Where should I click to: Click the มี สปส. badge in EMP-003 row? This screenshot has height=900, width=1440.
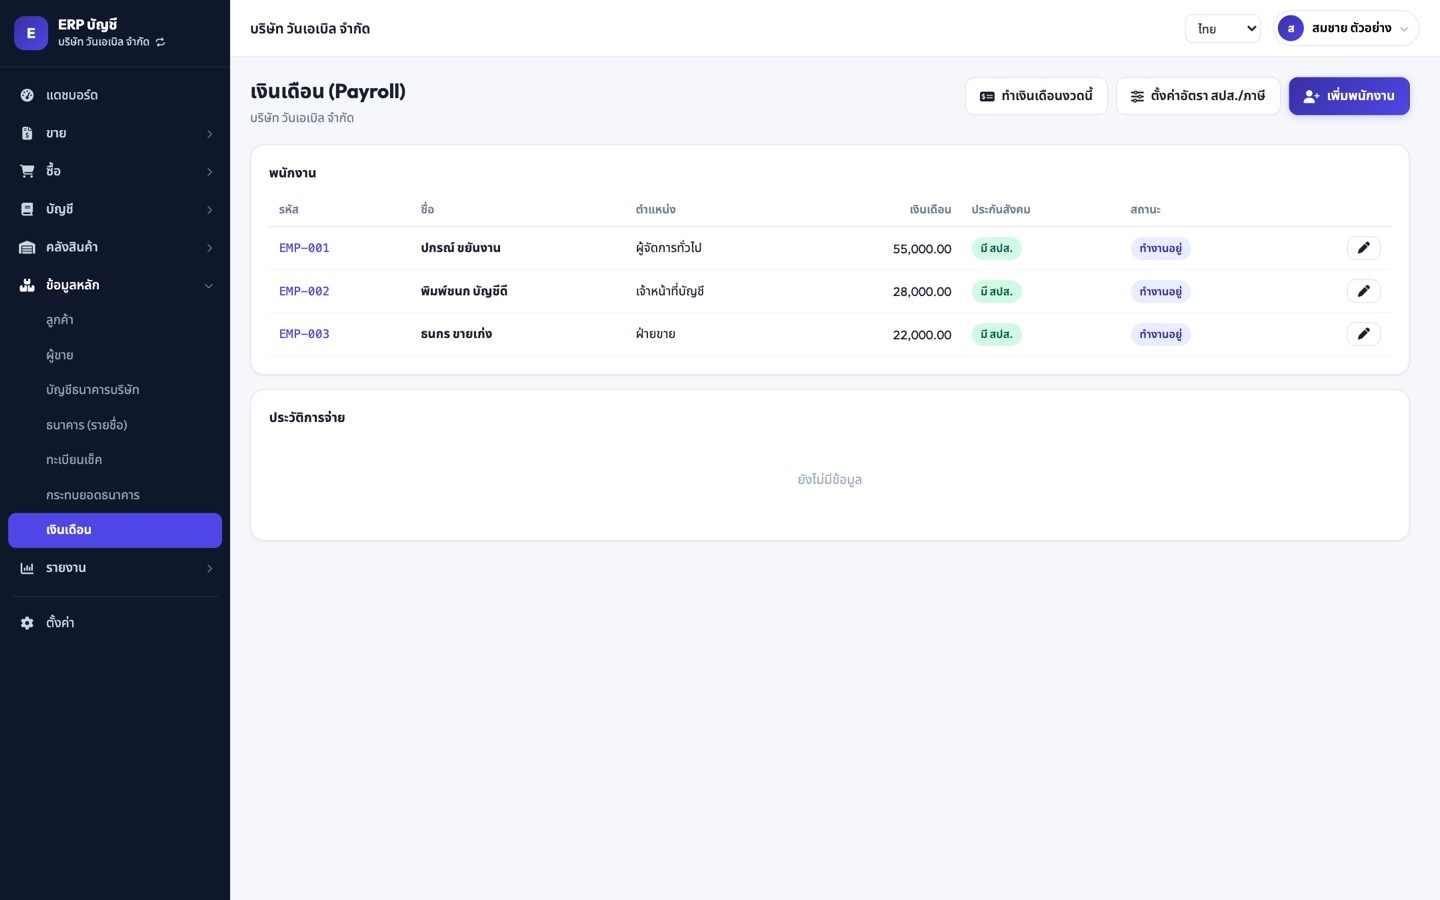[x=996, y=334]
